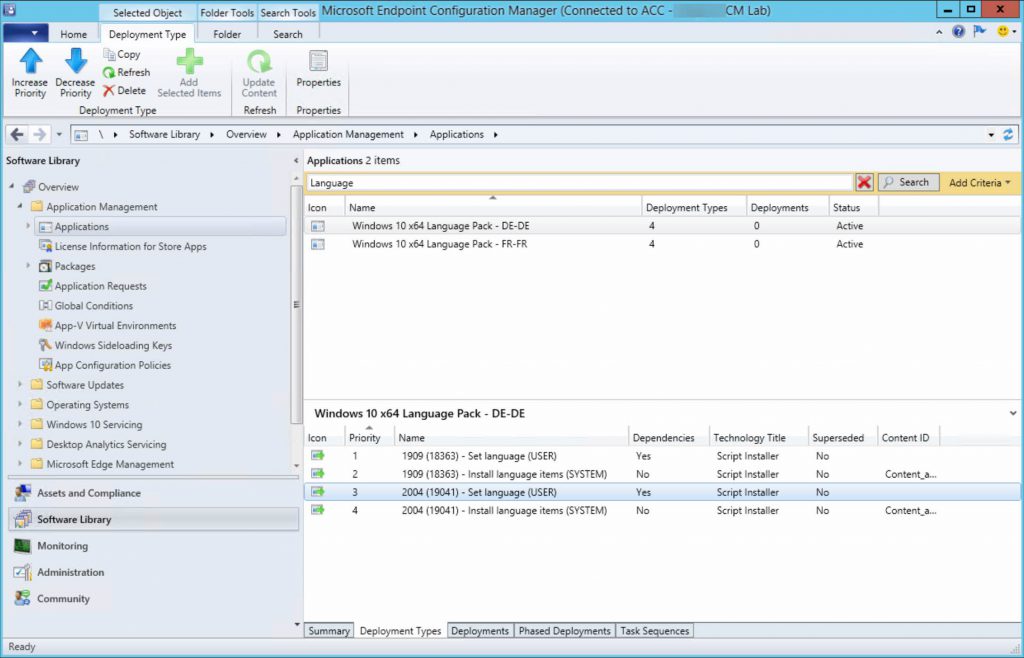Collapse the Software Library navigation pane
Image resolution: width=1024 pixels, height=658 pixels.
coord(296,161)
